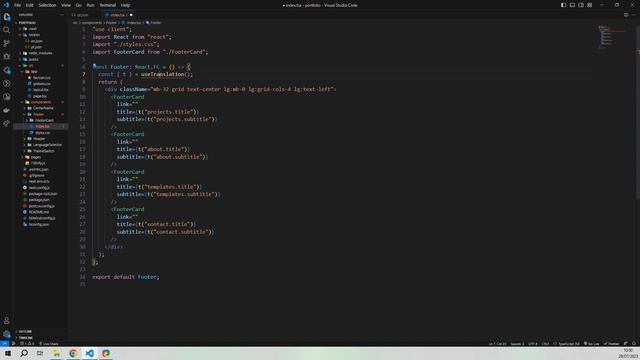The image size is (640, 360).
Task: Click the Prettier status bar item
Action: 611,344
